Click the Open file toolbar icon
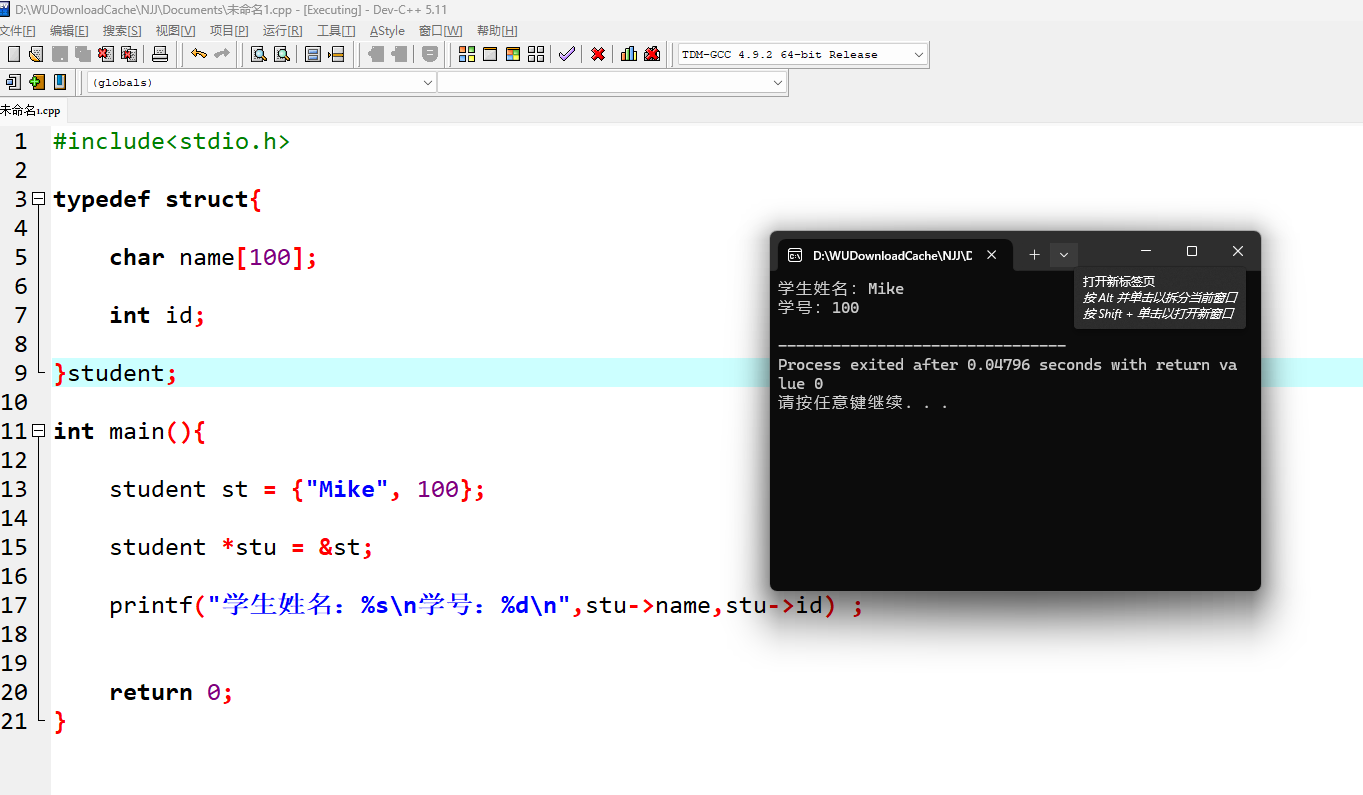Image resolution: width=1363 pixels, height=795 pixels. pyautogui.click(x=36, y=54)
